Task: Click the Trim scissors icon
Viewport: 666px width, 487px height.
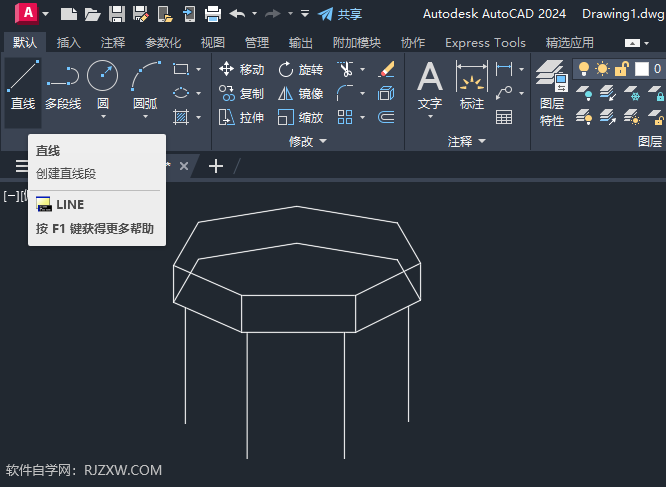Action: pos(345,69)
